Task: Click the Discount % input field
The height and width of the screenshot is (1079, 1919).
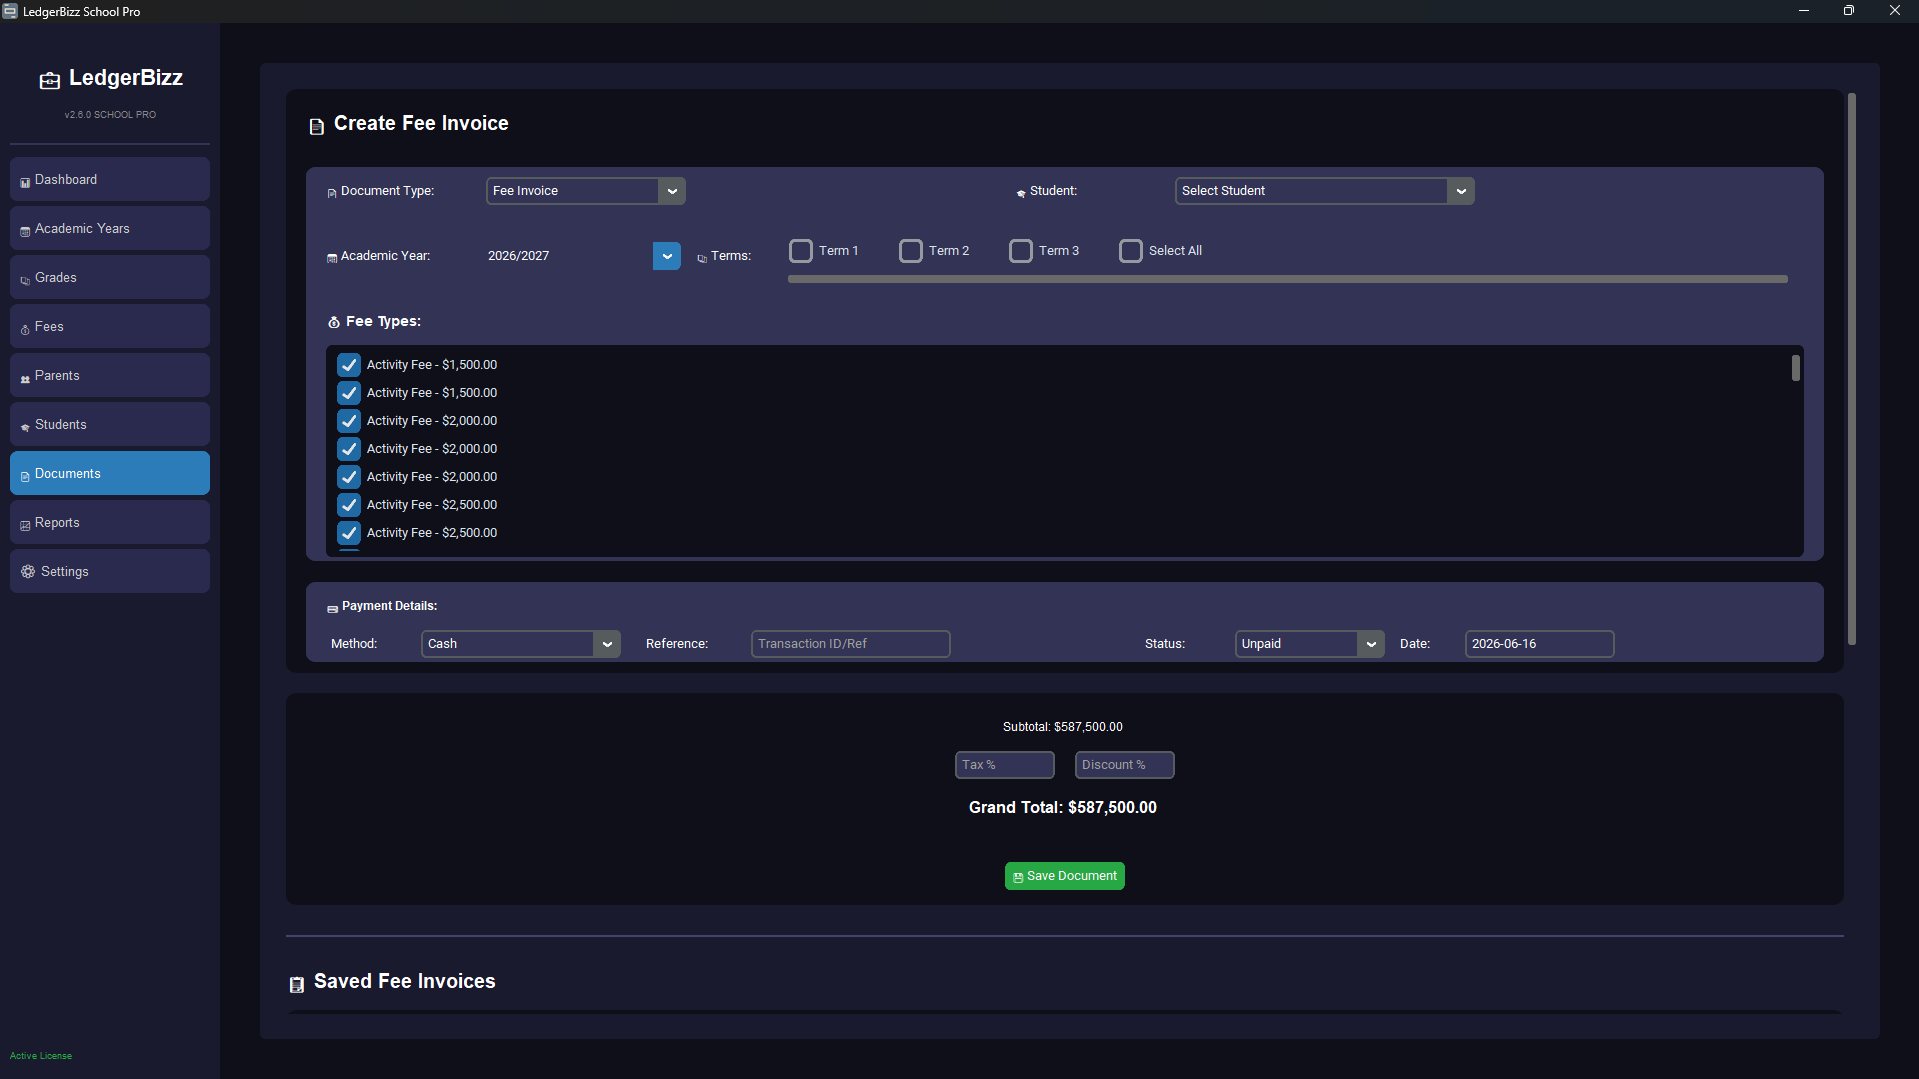Action: point(1124,765)
